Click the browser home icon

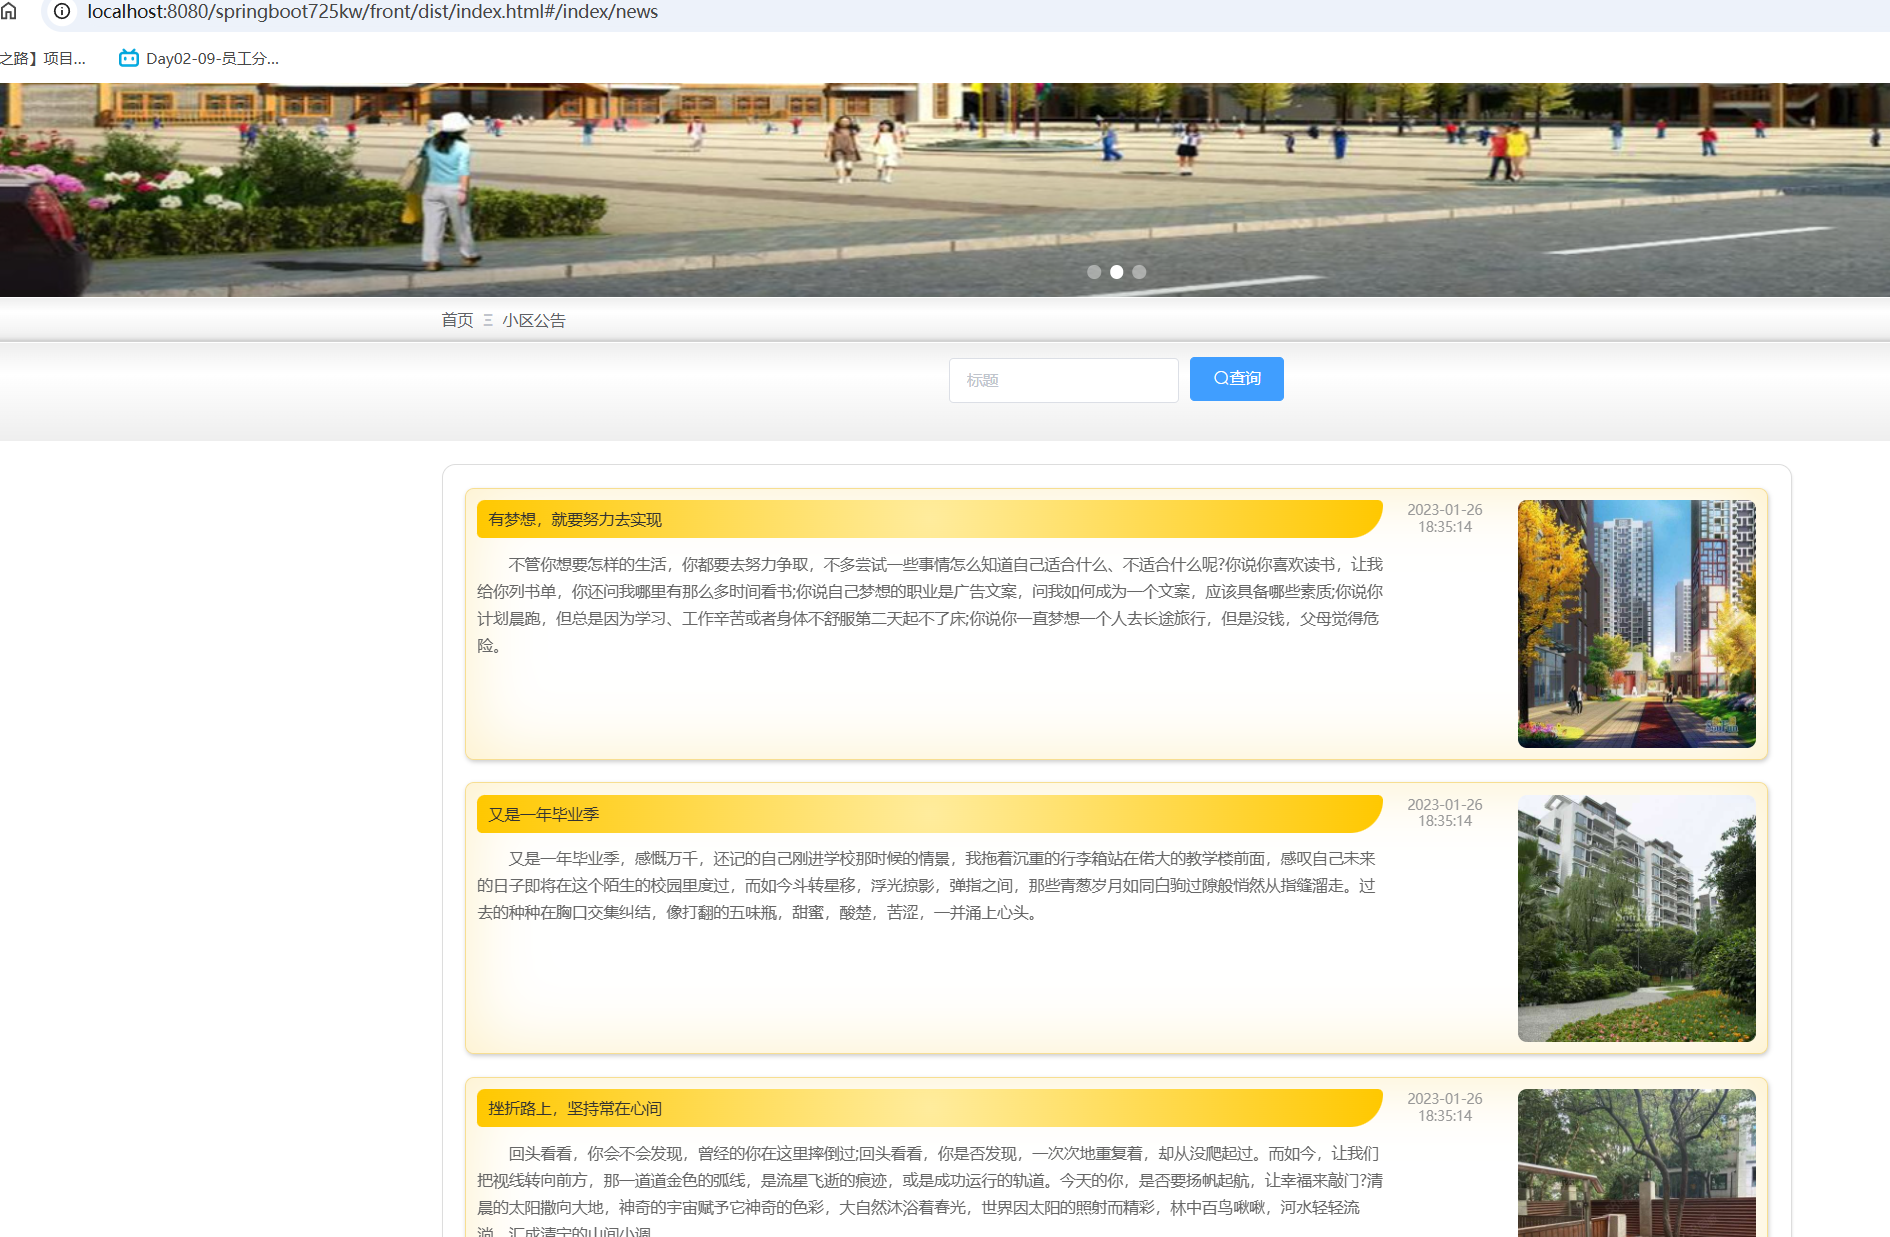pos(9,11)
